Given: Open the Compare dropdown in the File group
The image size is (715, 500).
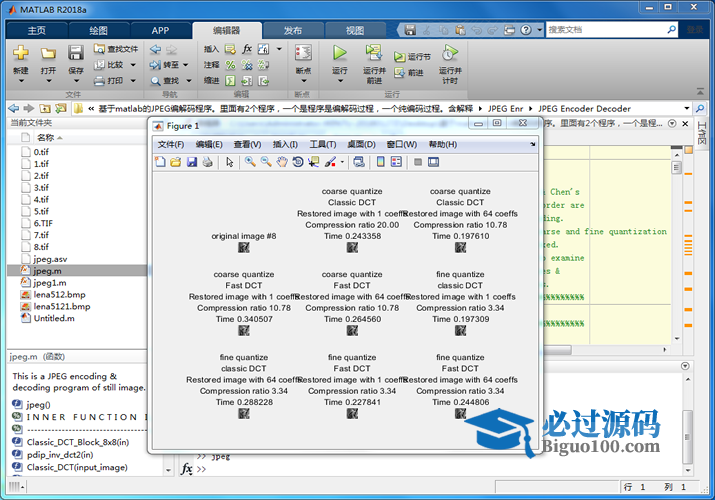Looking at the screenshot, I should tap(130, 65).
